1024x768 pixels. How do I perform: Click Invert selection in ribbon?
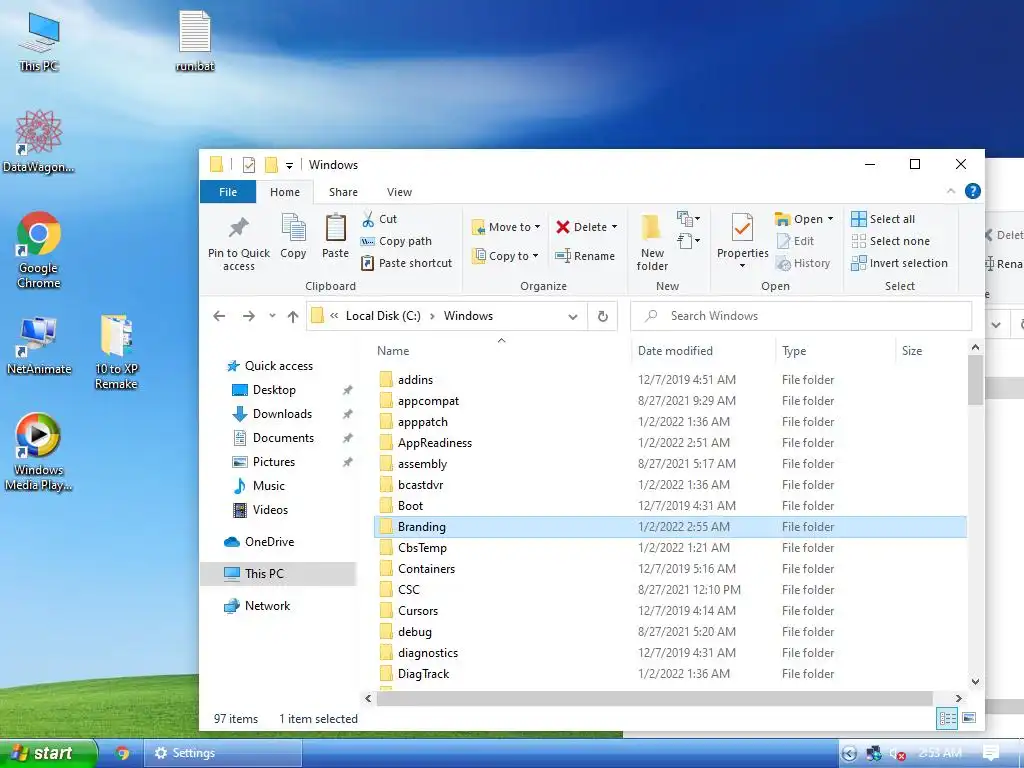click(x=899, y=263)
